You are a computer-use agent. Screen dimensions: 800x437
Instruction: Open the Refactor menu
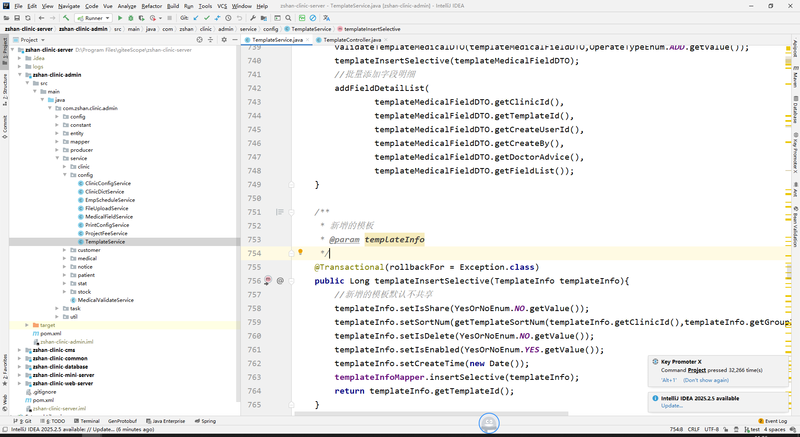(x=151, y=6)
